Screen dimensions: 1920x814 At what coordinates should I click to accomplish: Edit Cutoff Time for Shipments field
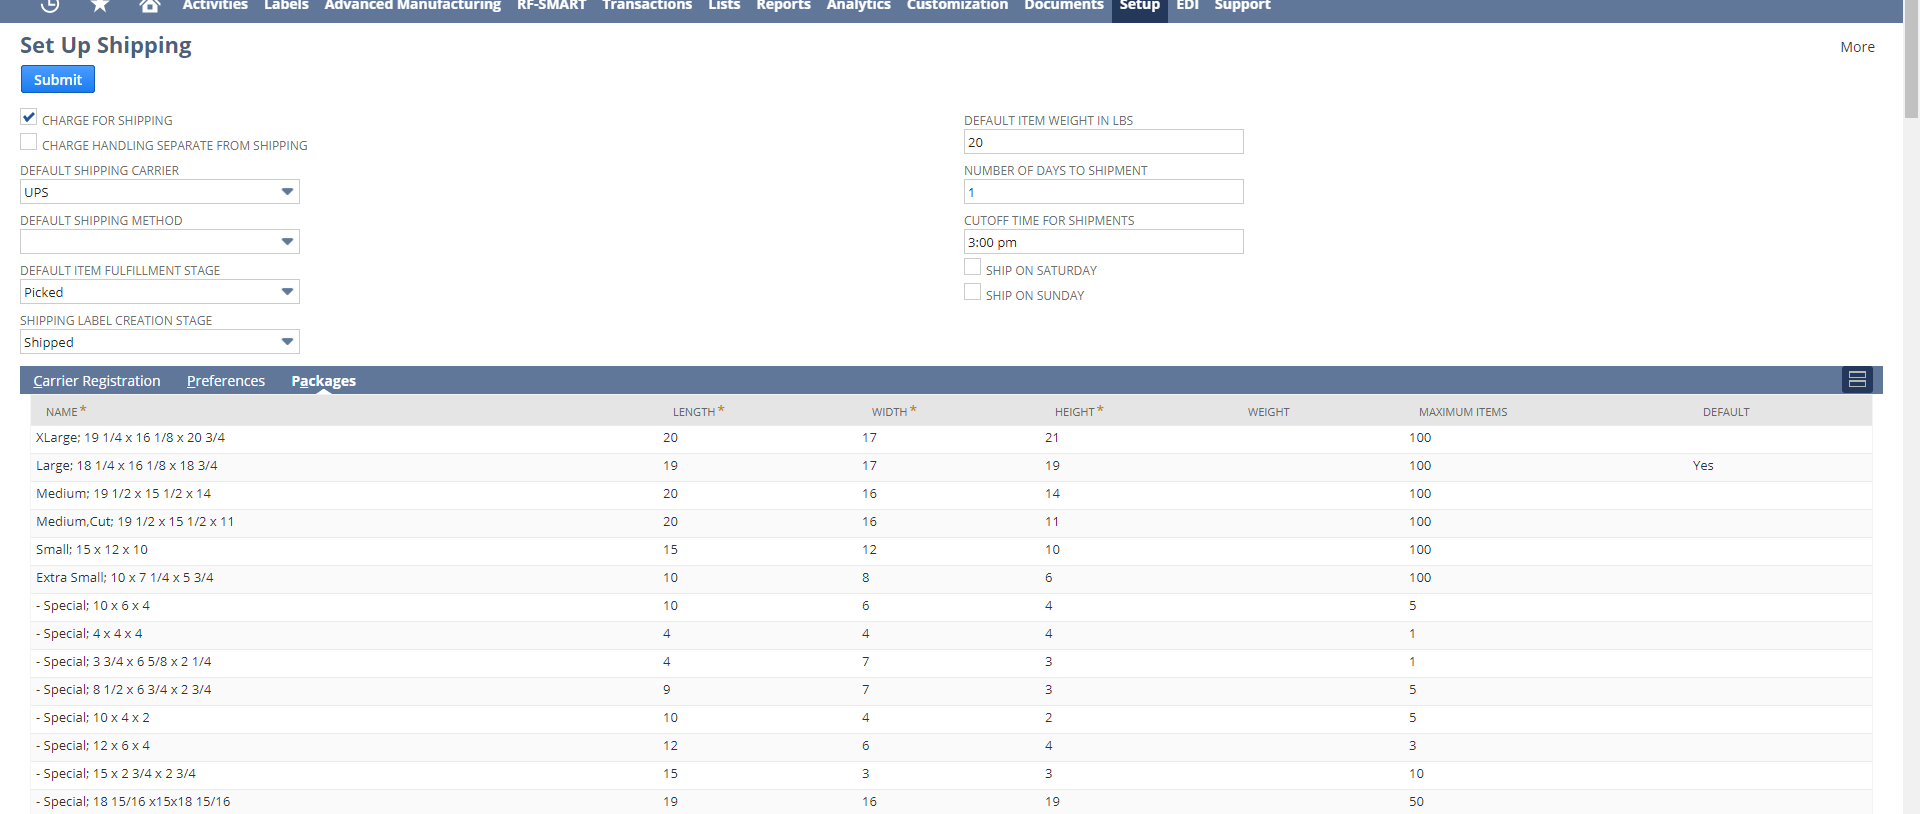(1104, 242)
